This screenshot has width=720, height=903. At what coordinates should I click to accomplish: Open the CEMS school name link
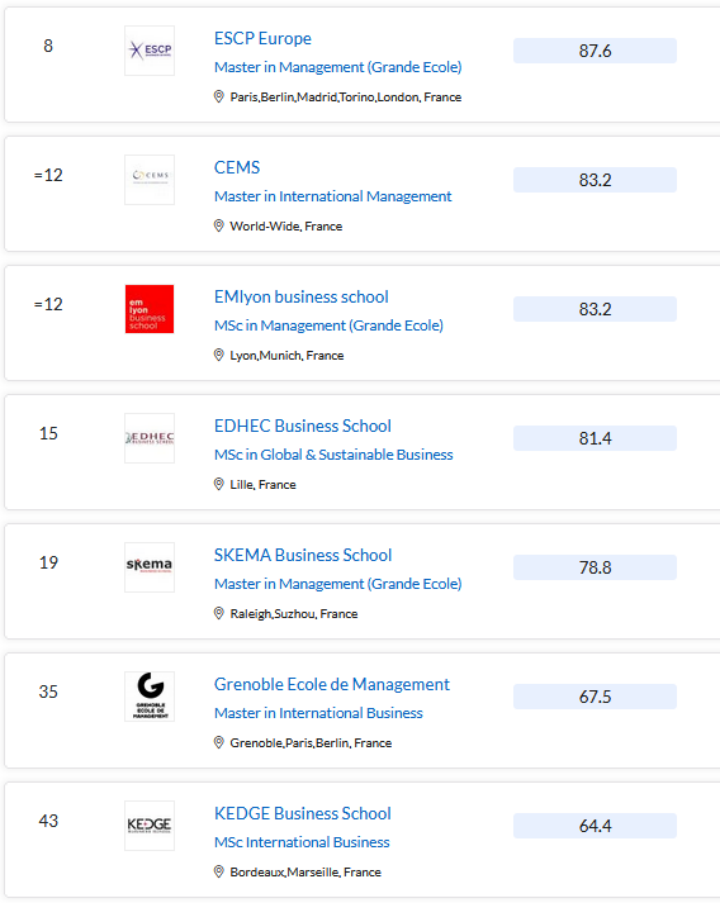(x=237, y=168)
